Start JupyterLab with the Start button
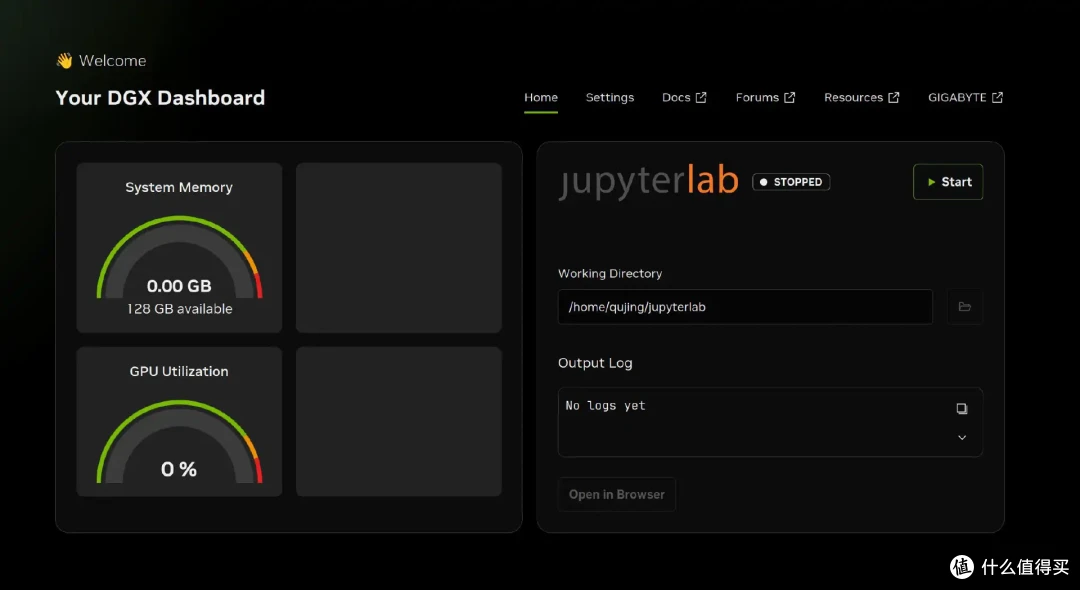The image size is (1080, 590). (x=948, y=182)
